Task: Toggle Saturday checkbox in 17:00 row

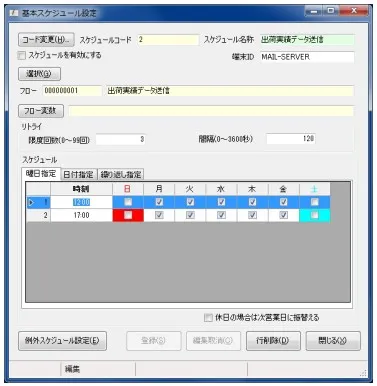Action: click(x=314, y=215)
